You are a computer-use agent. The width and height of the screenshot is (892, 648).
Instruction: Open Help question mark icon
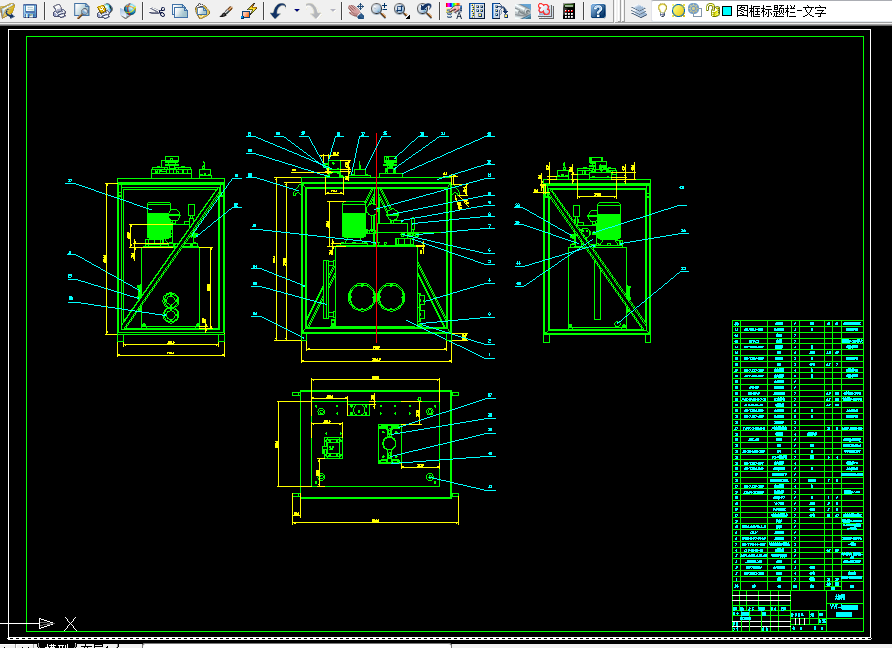[598, 10]
